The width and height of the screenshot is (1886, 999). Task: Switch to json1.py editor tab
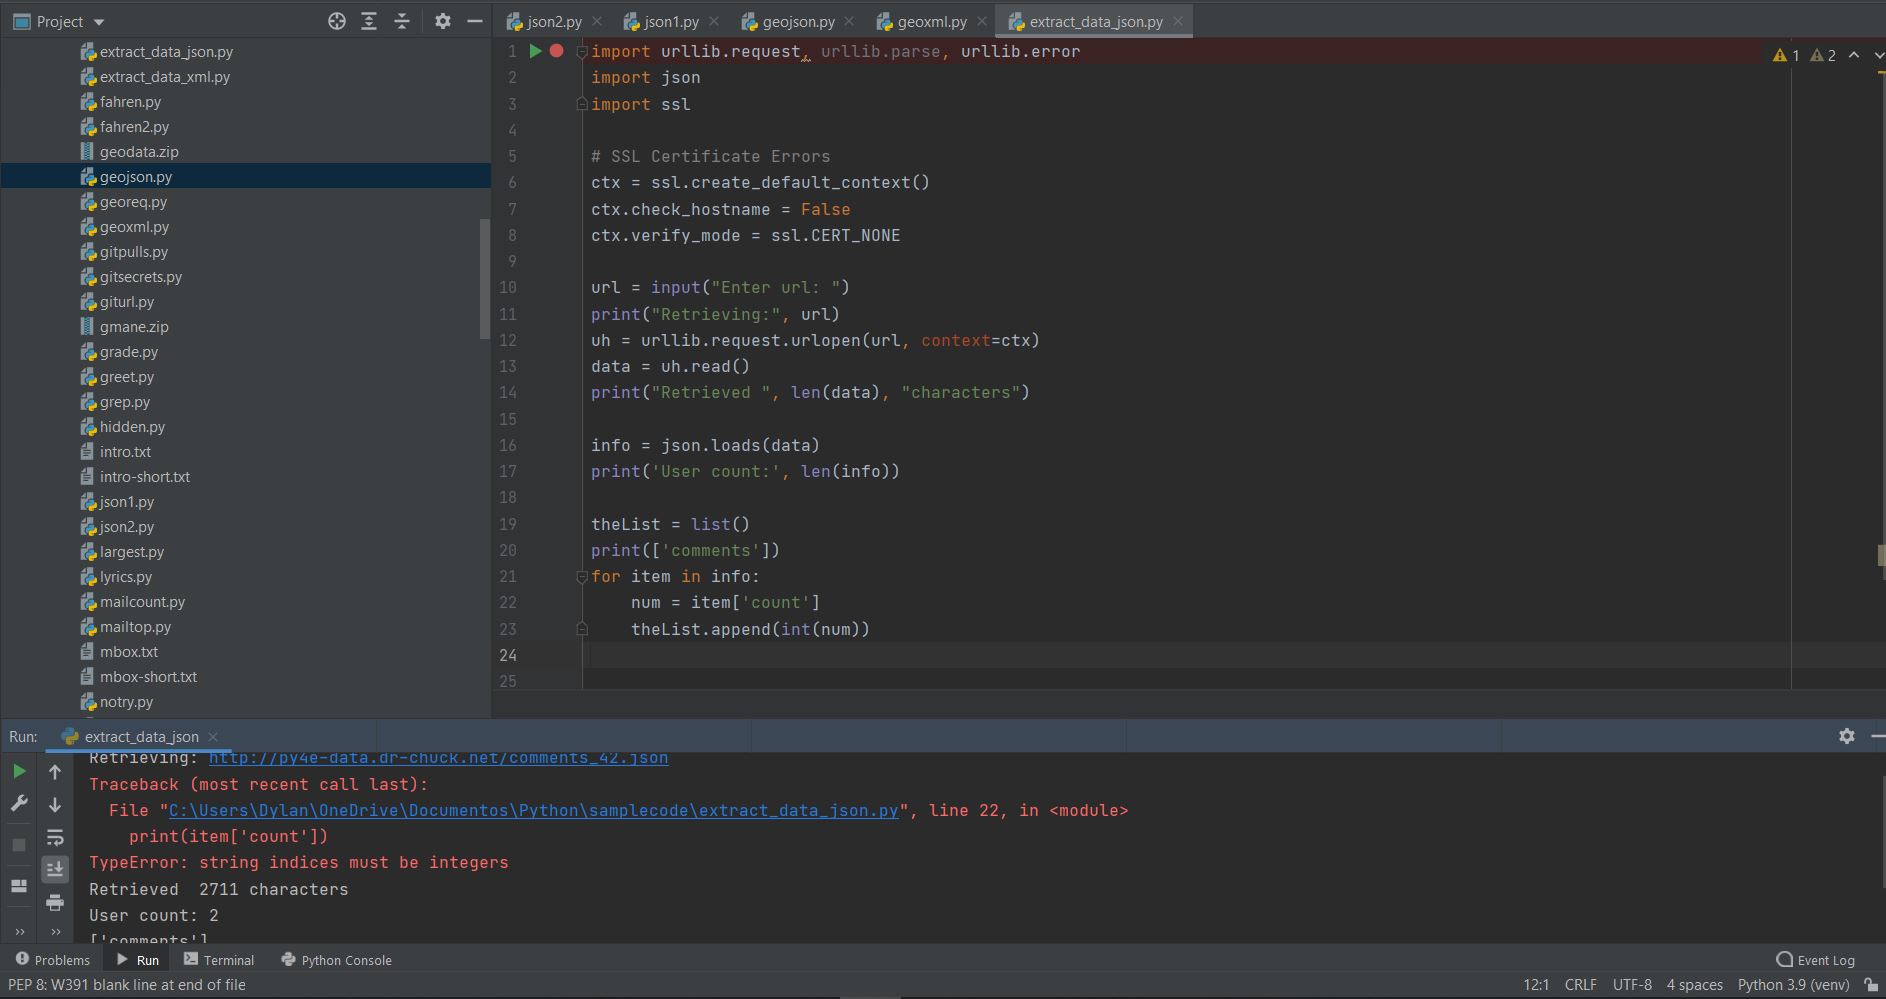(x=671, y=21)
